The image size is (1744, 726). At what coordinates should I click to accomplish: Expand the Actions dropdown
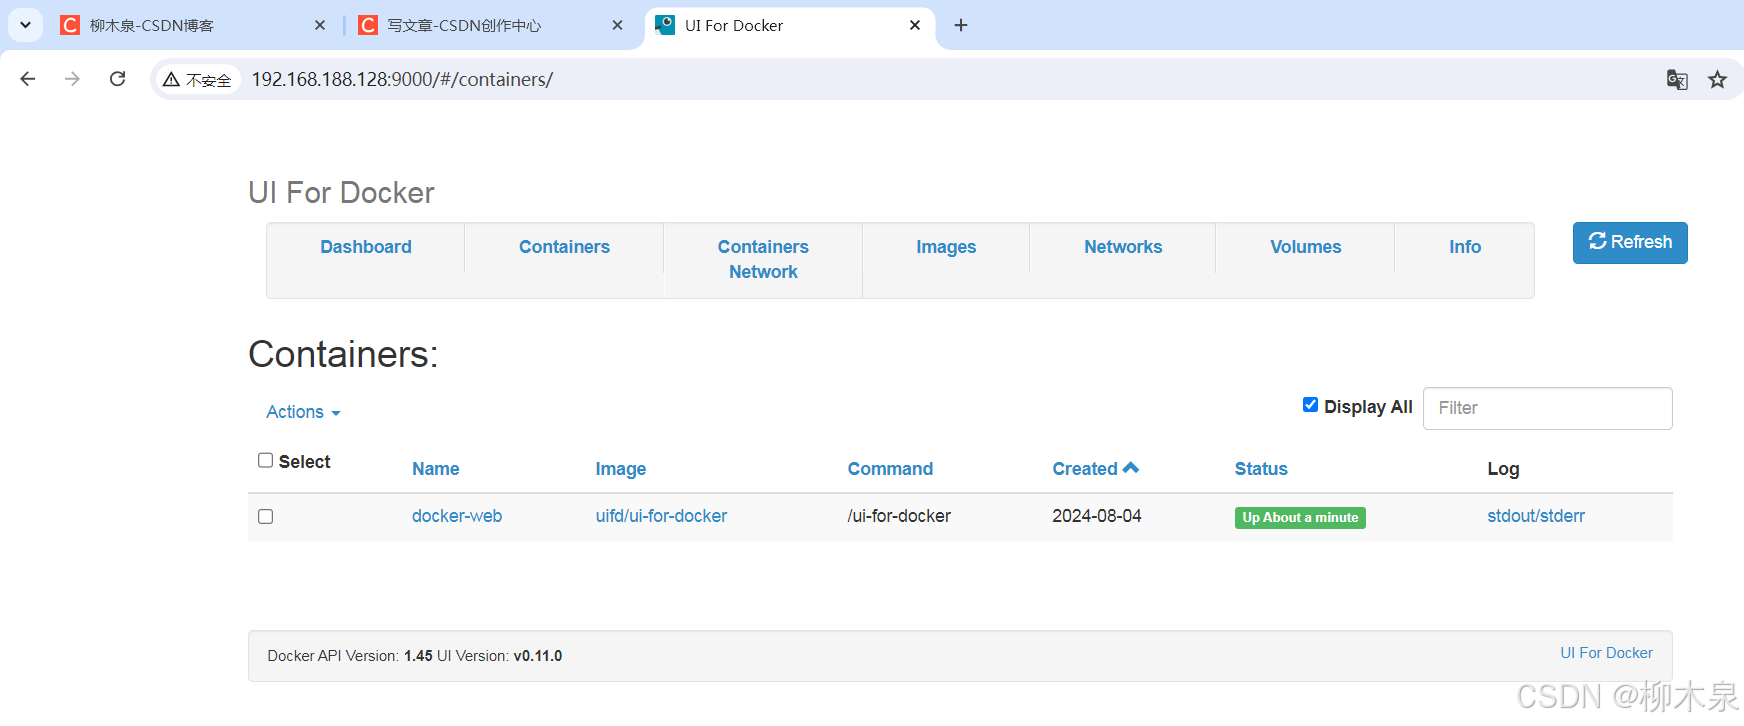pos(303,412)
